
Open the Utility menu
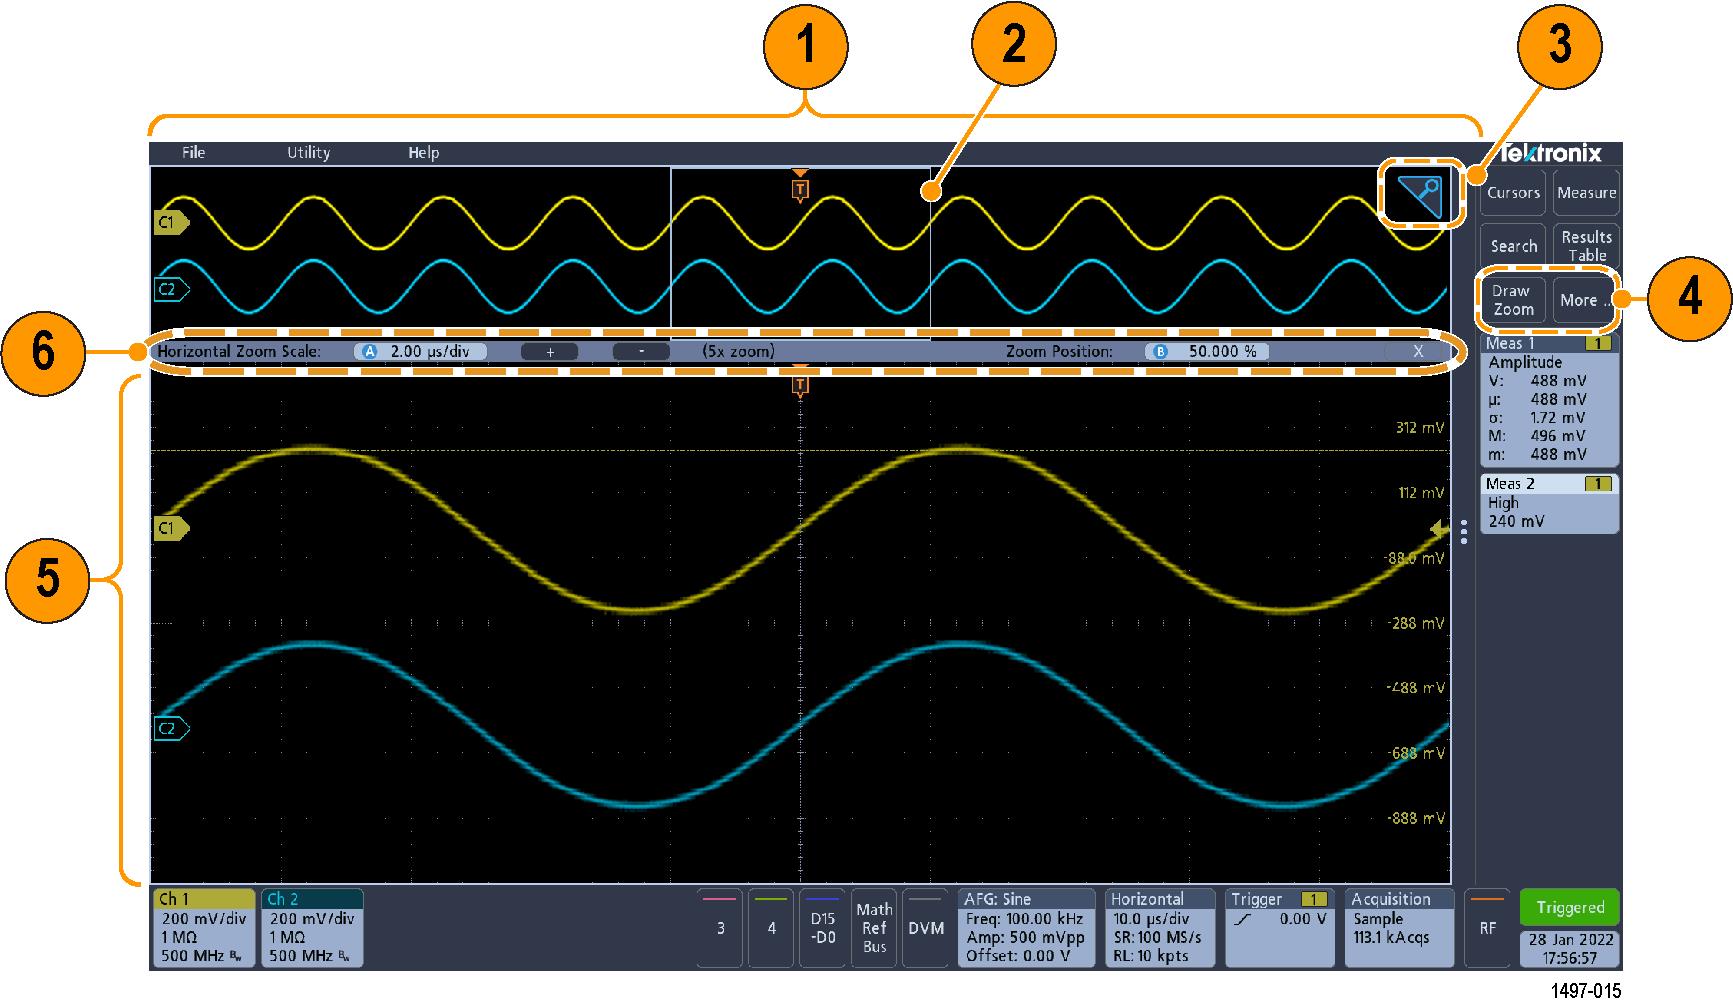pos(308,153)
